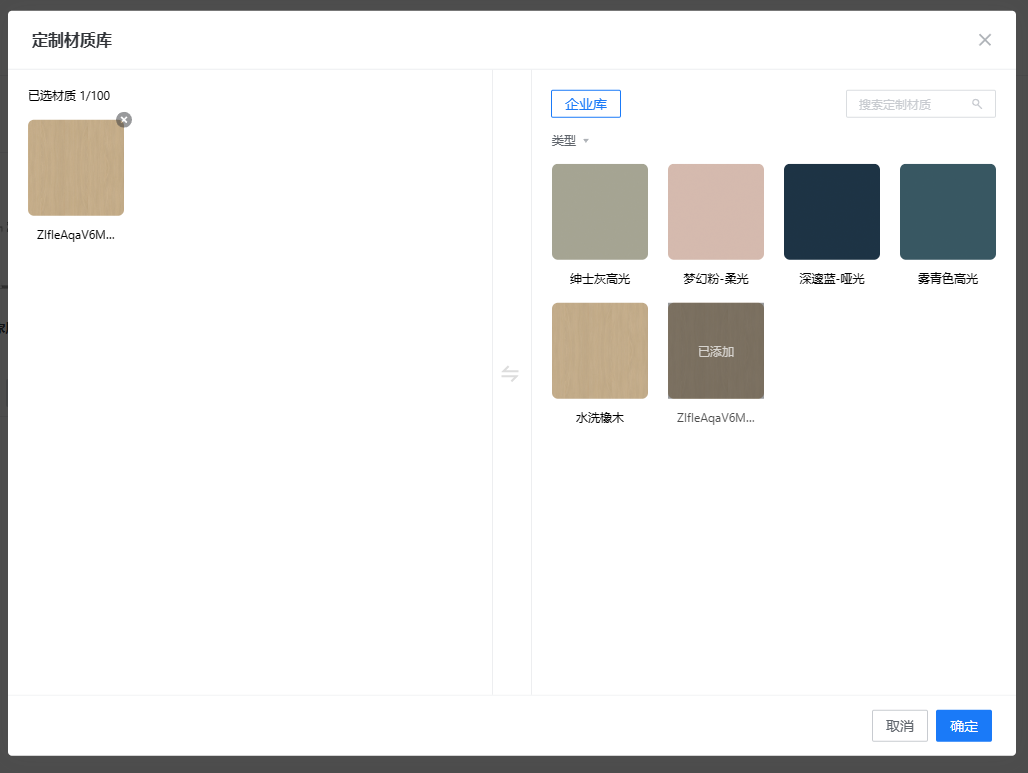Click the selected material thumbnail under 已选材质
The width and height of the screenshot is (1028, 773).
tap(76, 168)
